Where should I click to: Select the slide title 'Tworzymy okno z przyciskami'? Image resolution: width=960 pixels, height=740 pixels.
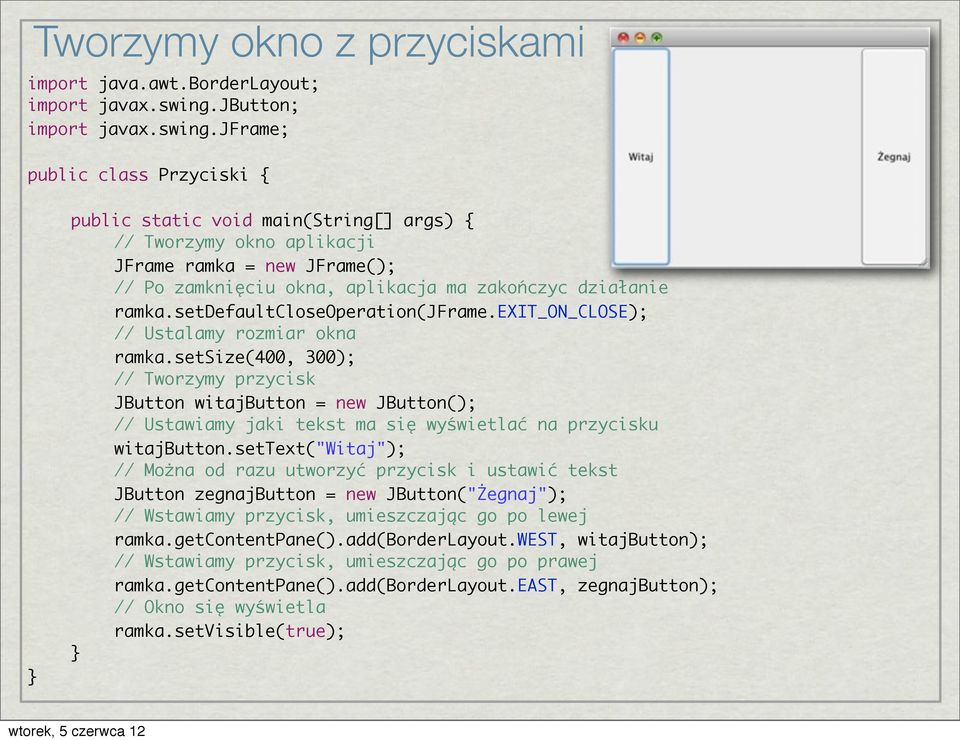pos(309,43)
